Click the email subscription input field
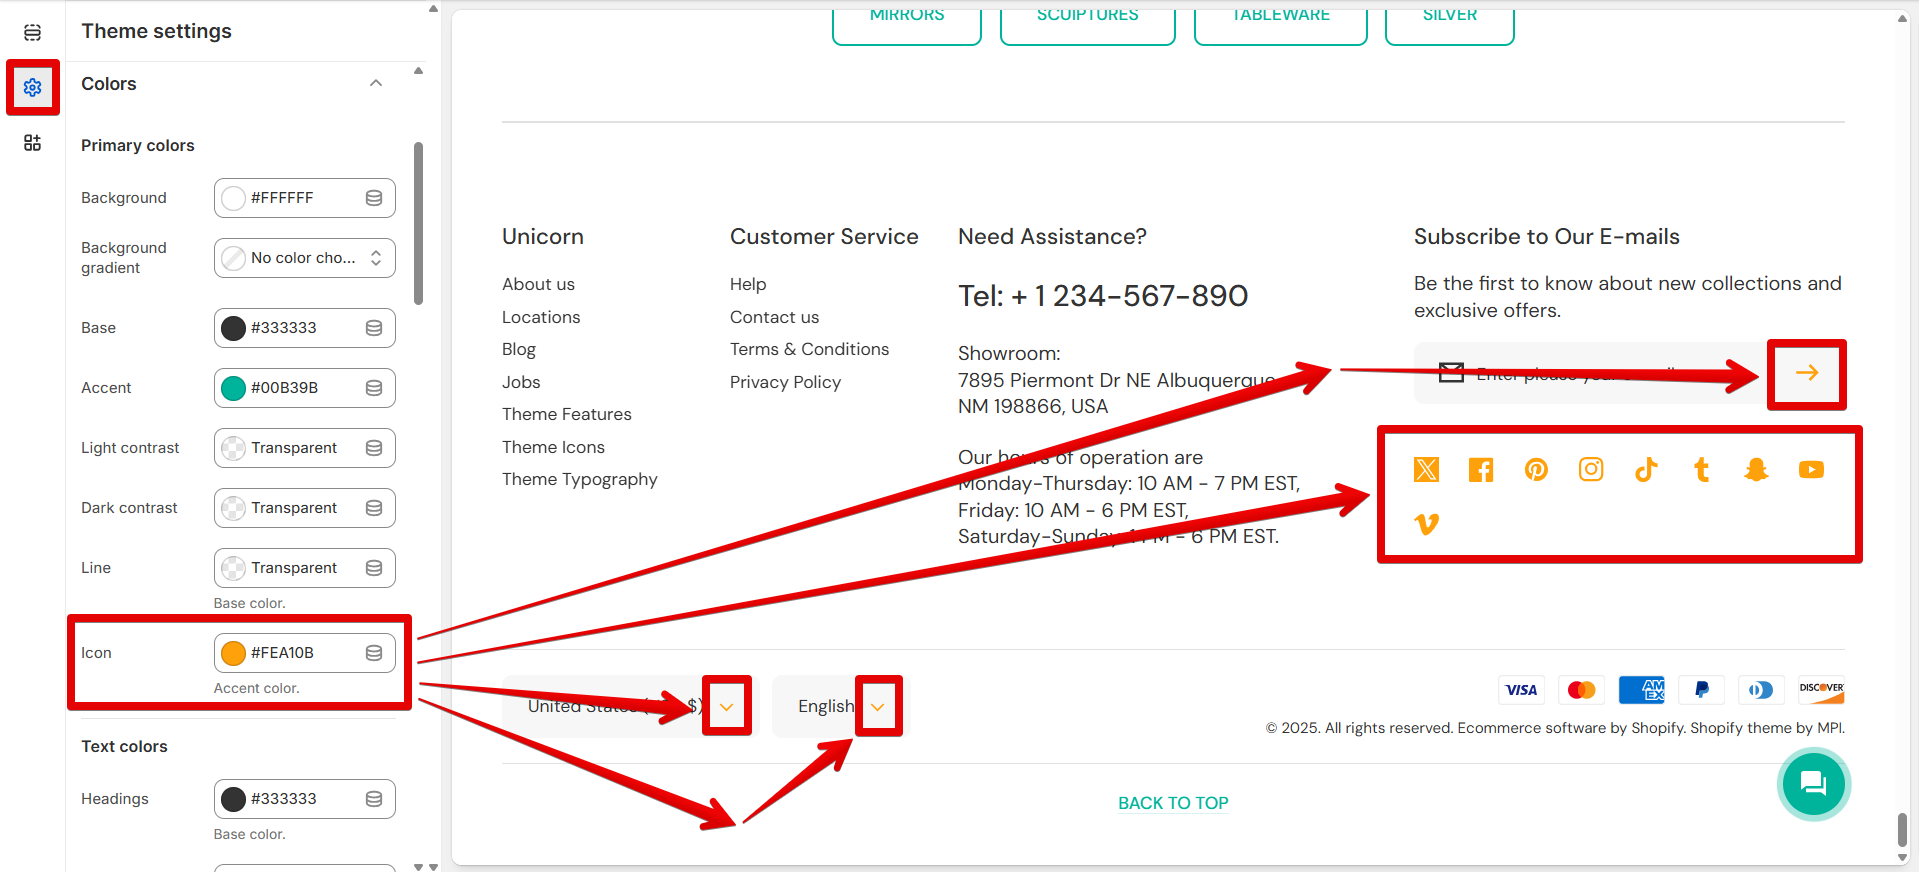This screenshot has width=1919, height=872. click(x=1590, y=374)
